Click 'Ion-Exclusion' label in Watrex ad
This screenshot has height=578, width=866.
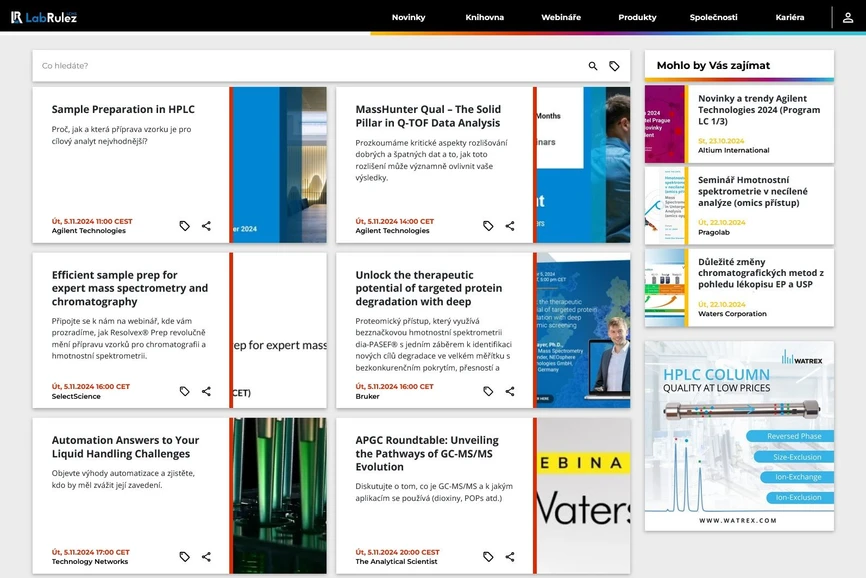798,497
